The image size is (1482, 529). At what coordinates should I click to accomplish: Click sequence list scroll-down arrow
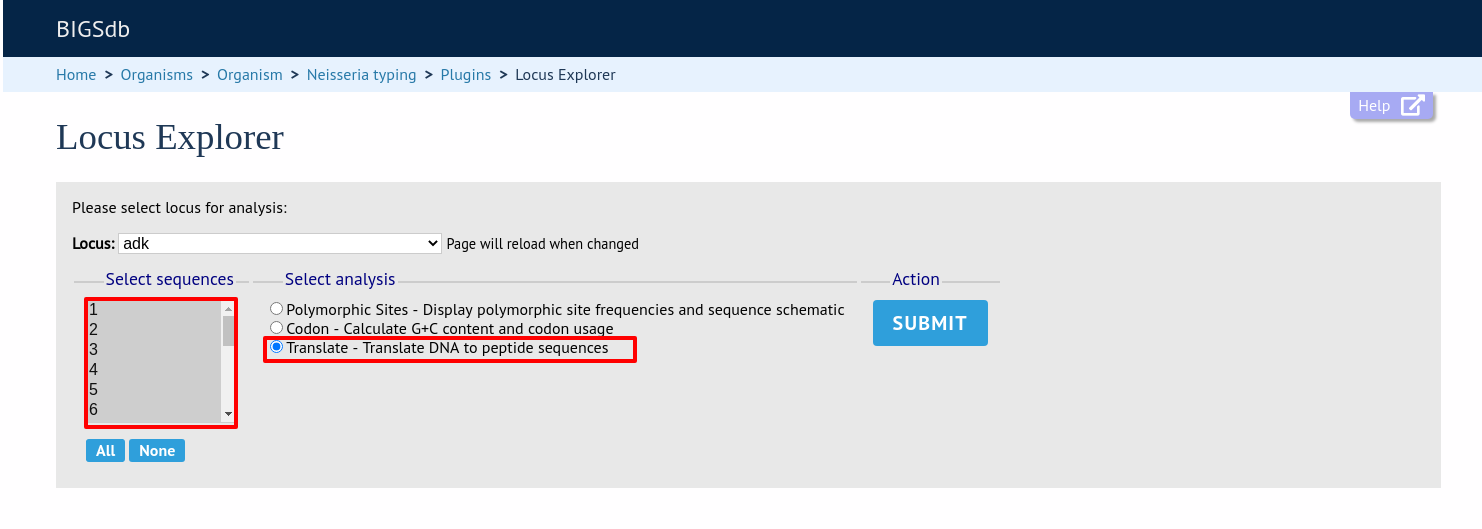pos(228,413)
